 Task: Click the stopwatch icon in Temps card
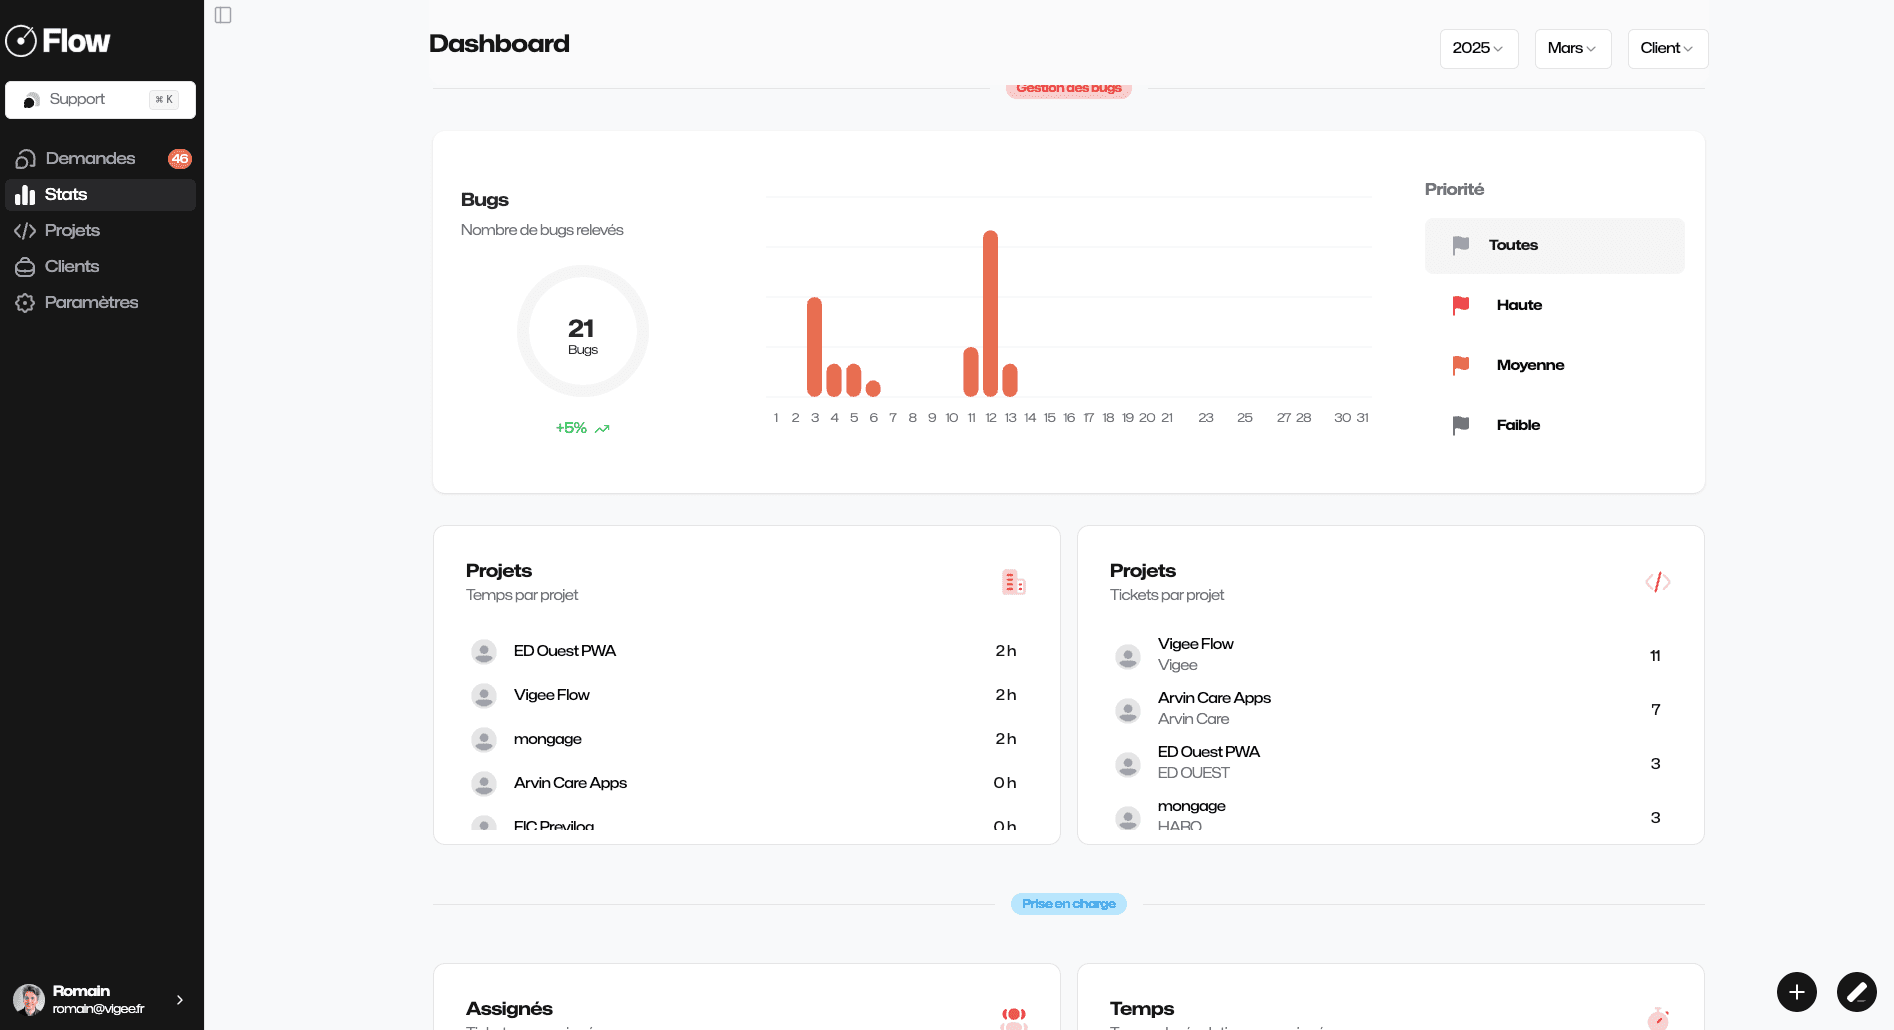pyautogui.click(x=1658, y=1018)
